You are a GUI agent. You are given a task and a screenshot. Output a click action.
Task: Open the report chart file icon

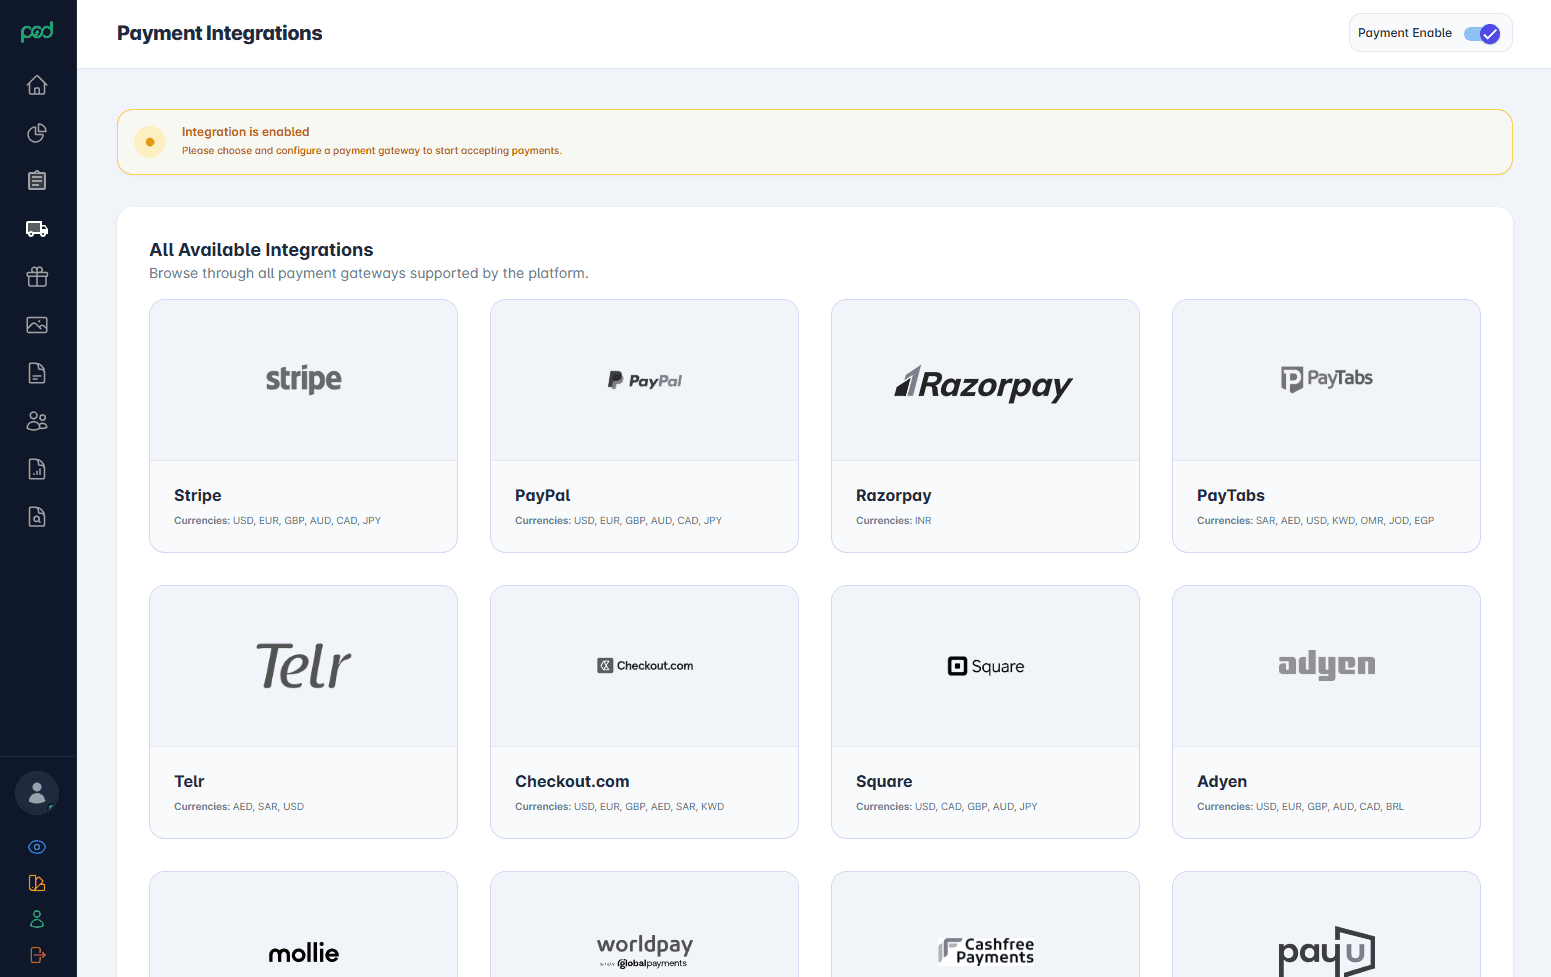[x=37, y=469]
